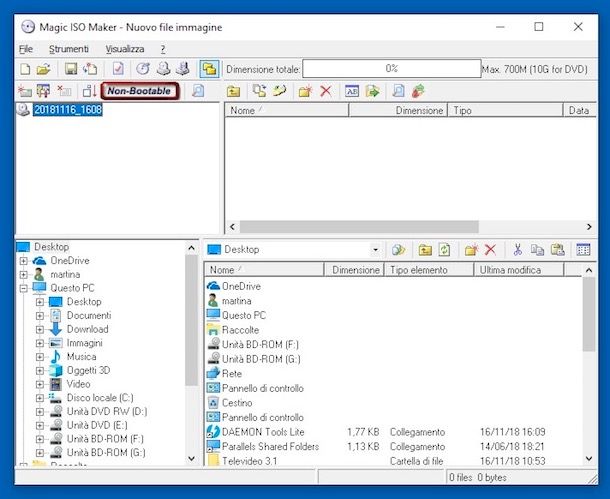The image size is (610, 499).
Task: Open the ? help menu
Action: coord(163,49)
